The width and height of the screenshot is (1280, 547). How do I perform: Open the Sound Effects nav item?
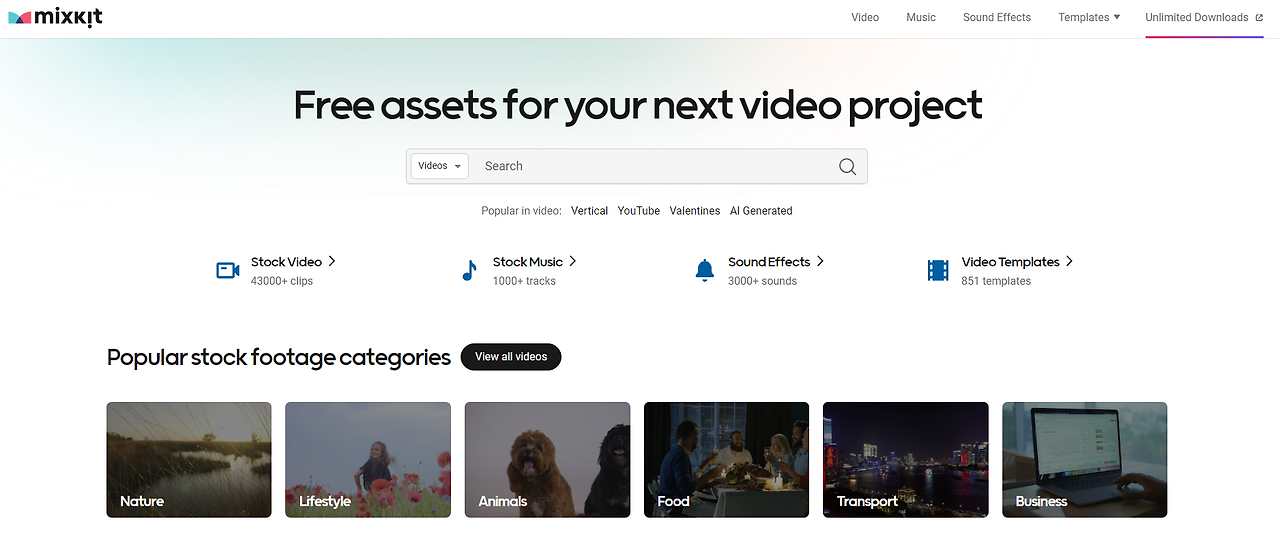pos(997,17)
